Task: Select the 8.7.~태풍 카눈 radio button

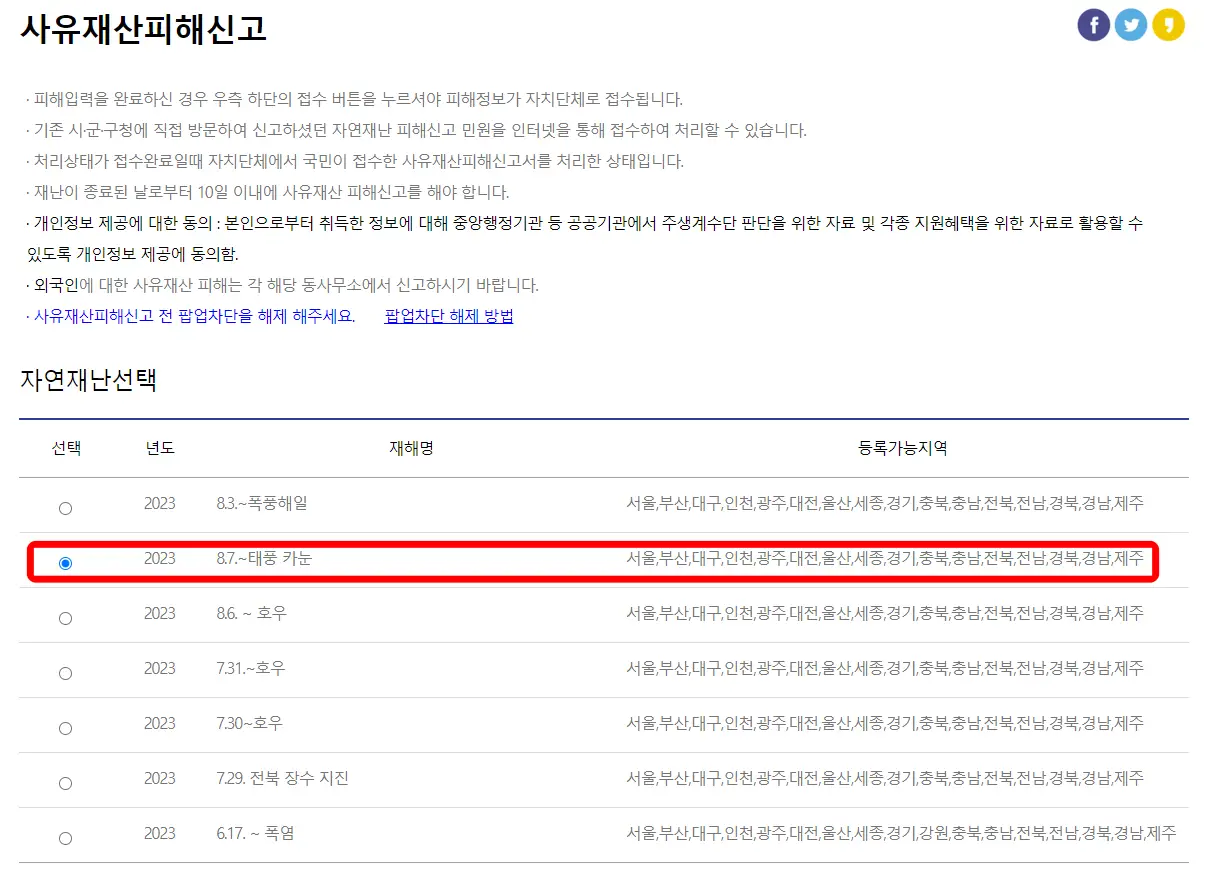Action: (x=65, y=562)
